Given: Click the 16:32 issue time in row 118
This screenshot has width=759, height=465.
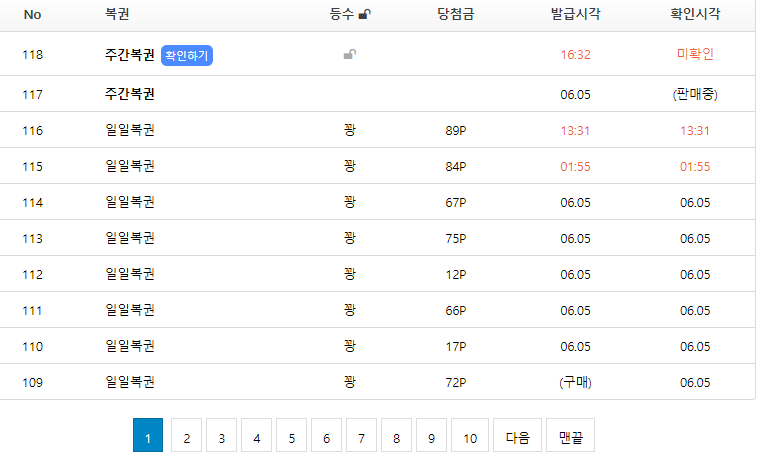Looking at the screenshot, I should [576, 55].
